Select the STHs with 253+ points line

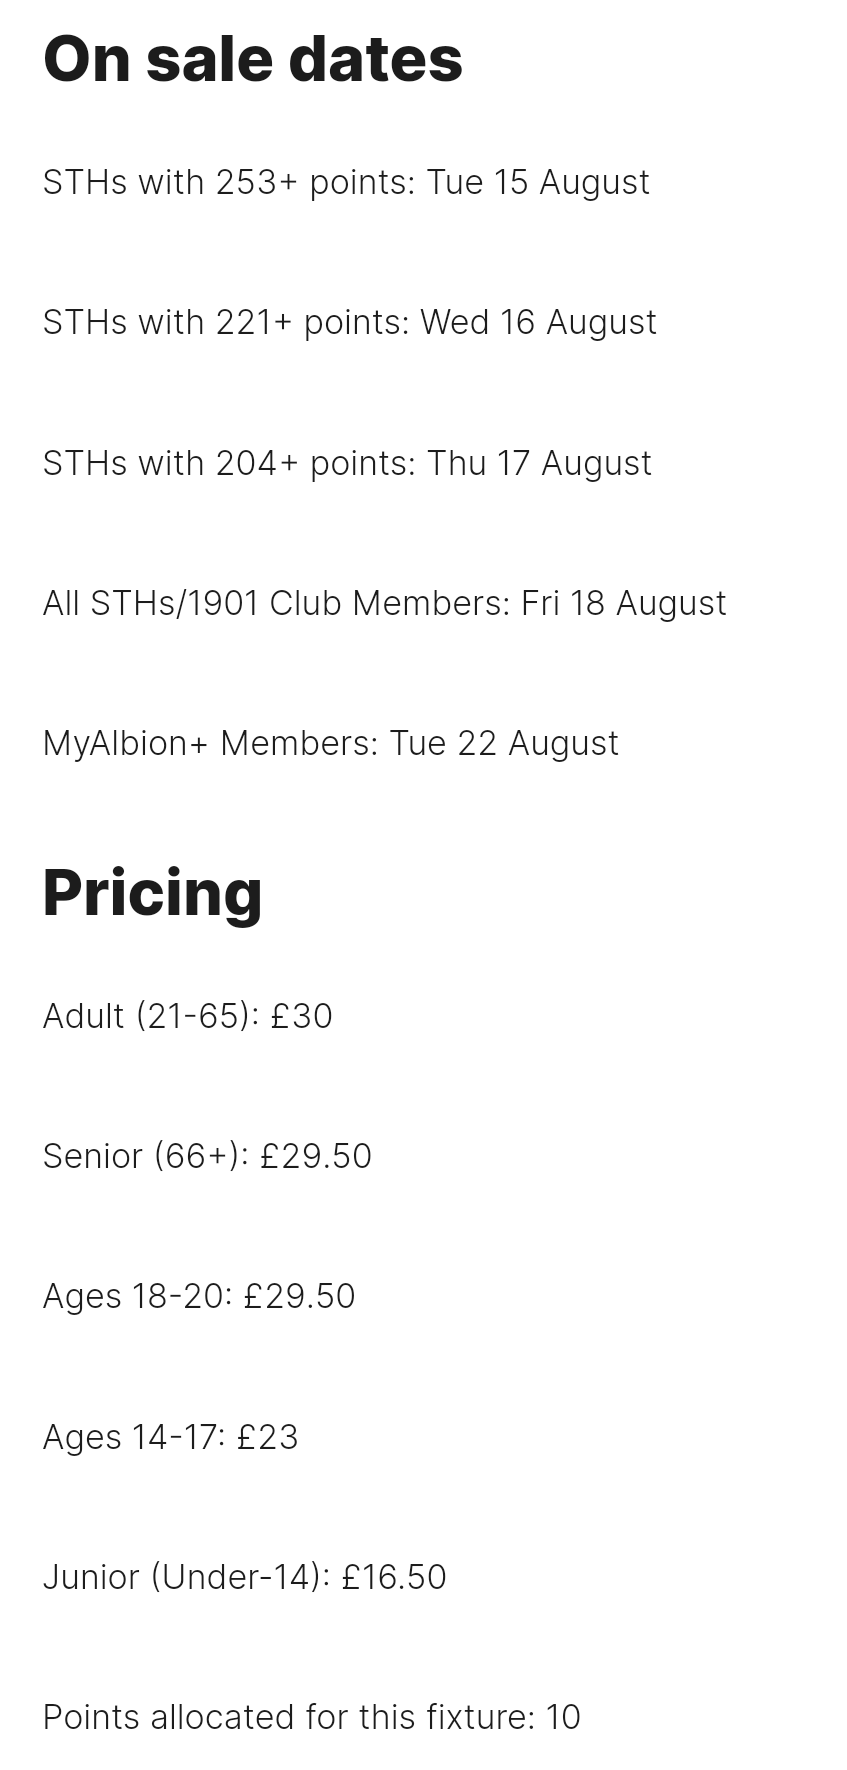pos(346,183)
